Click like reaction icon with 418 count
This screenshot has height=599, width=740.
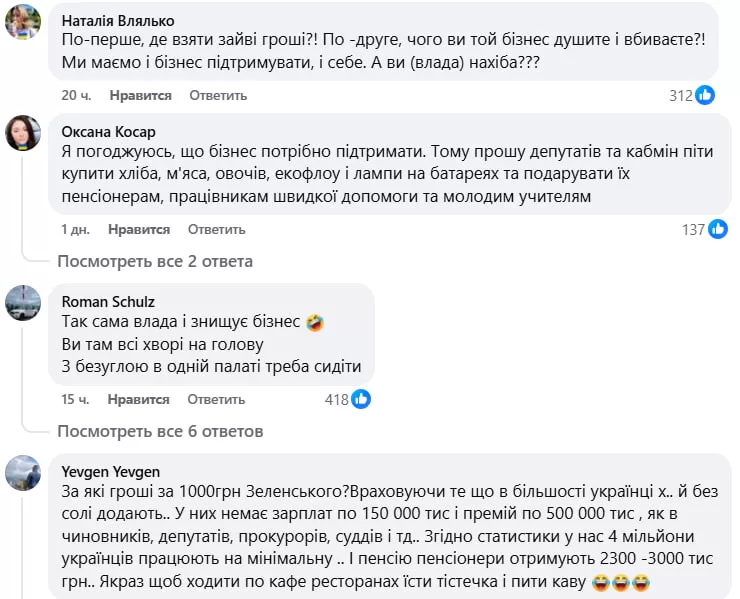tap(361, 400)
